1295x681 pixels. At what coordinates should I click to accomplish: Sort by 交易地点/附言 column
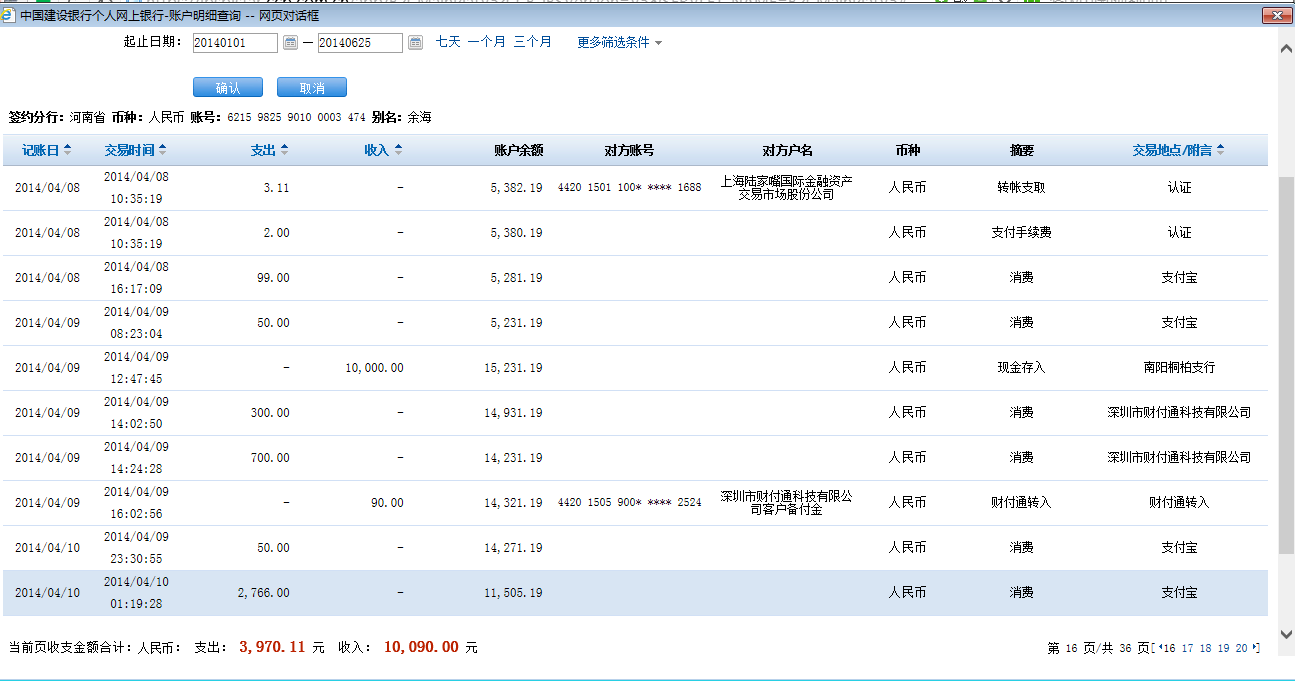click(1178, 150)
